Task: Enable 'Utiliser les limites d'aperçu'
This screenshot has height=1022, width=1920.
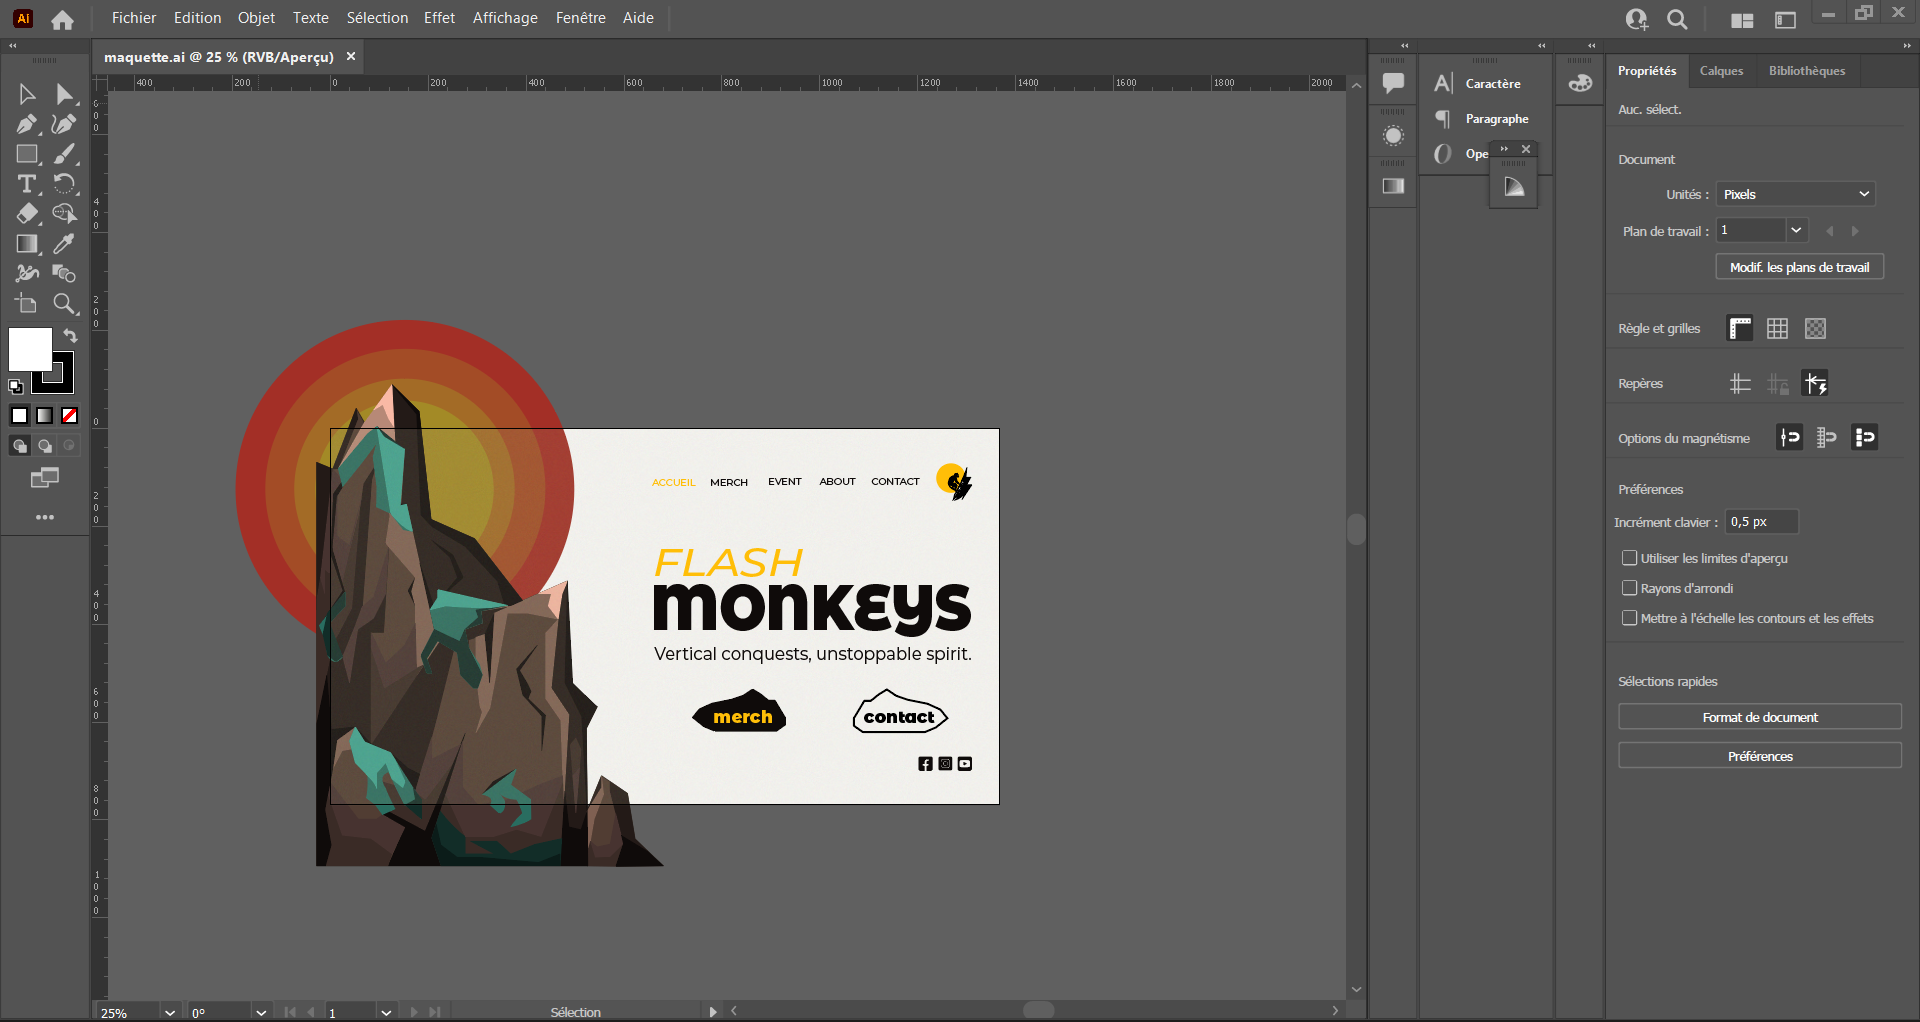Action: point(1630,558)
